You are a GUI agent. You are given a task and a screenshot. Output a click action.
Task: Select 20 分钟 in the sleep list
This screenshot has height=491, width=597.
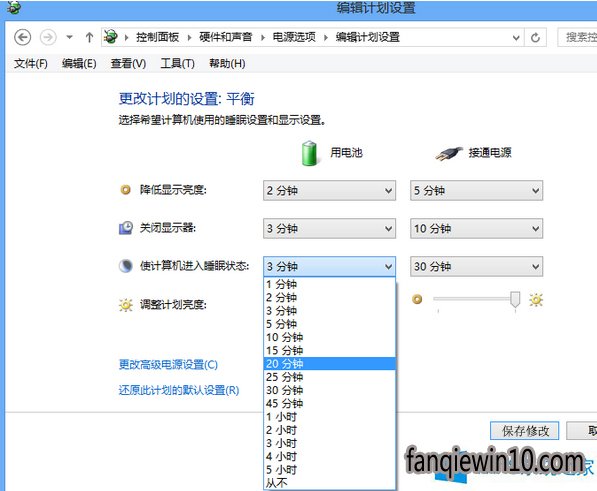point(330,363)
